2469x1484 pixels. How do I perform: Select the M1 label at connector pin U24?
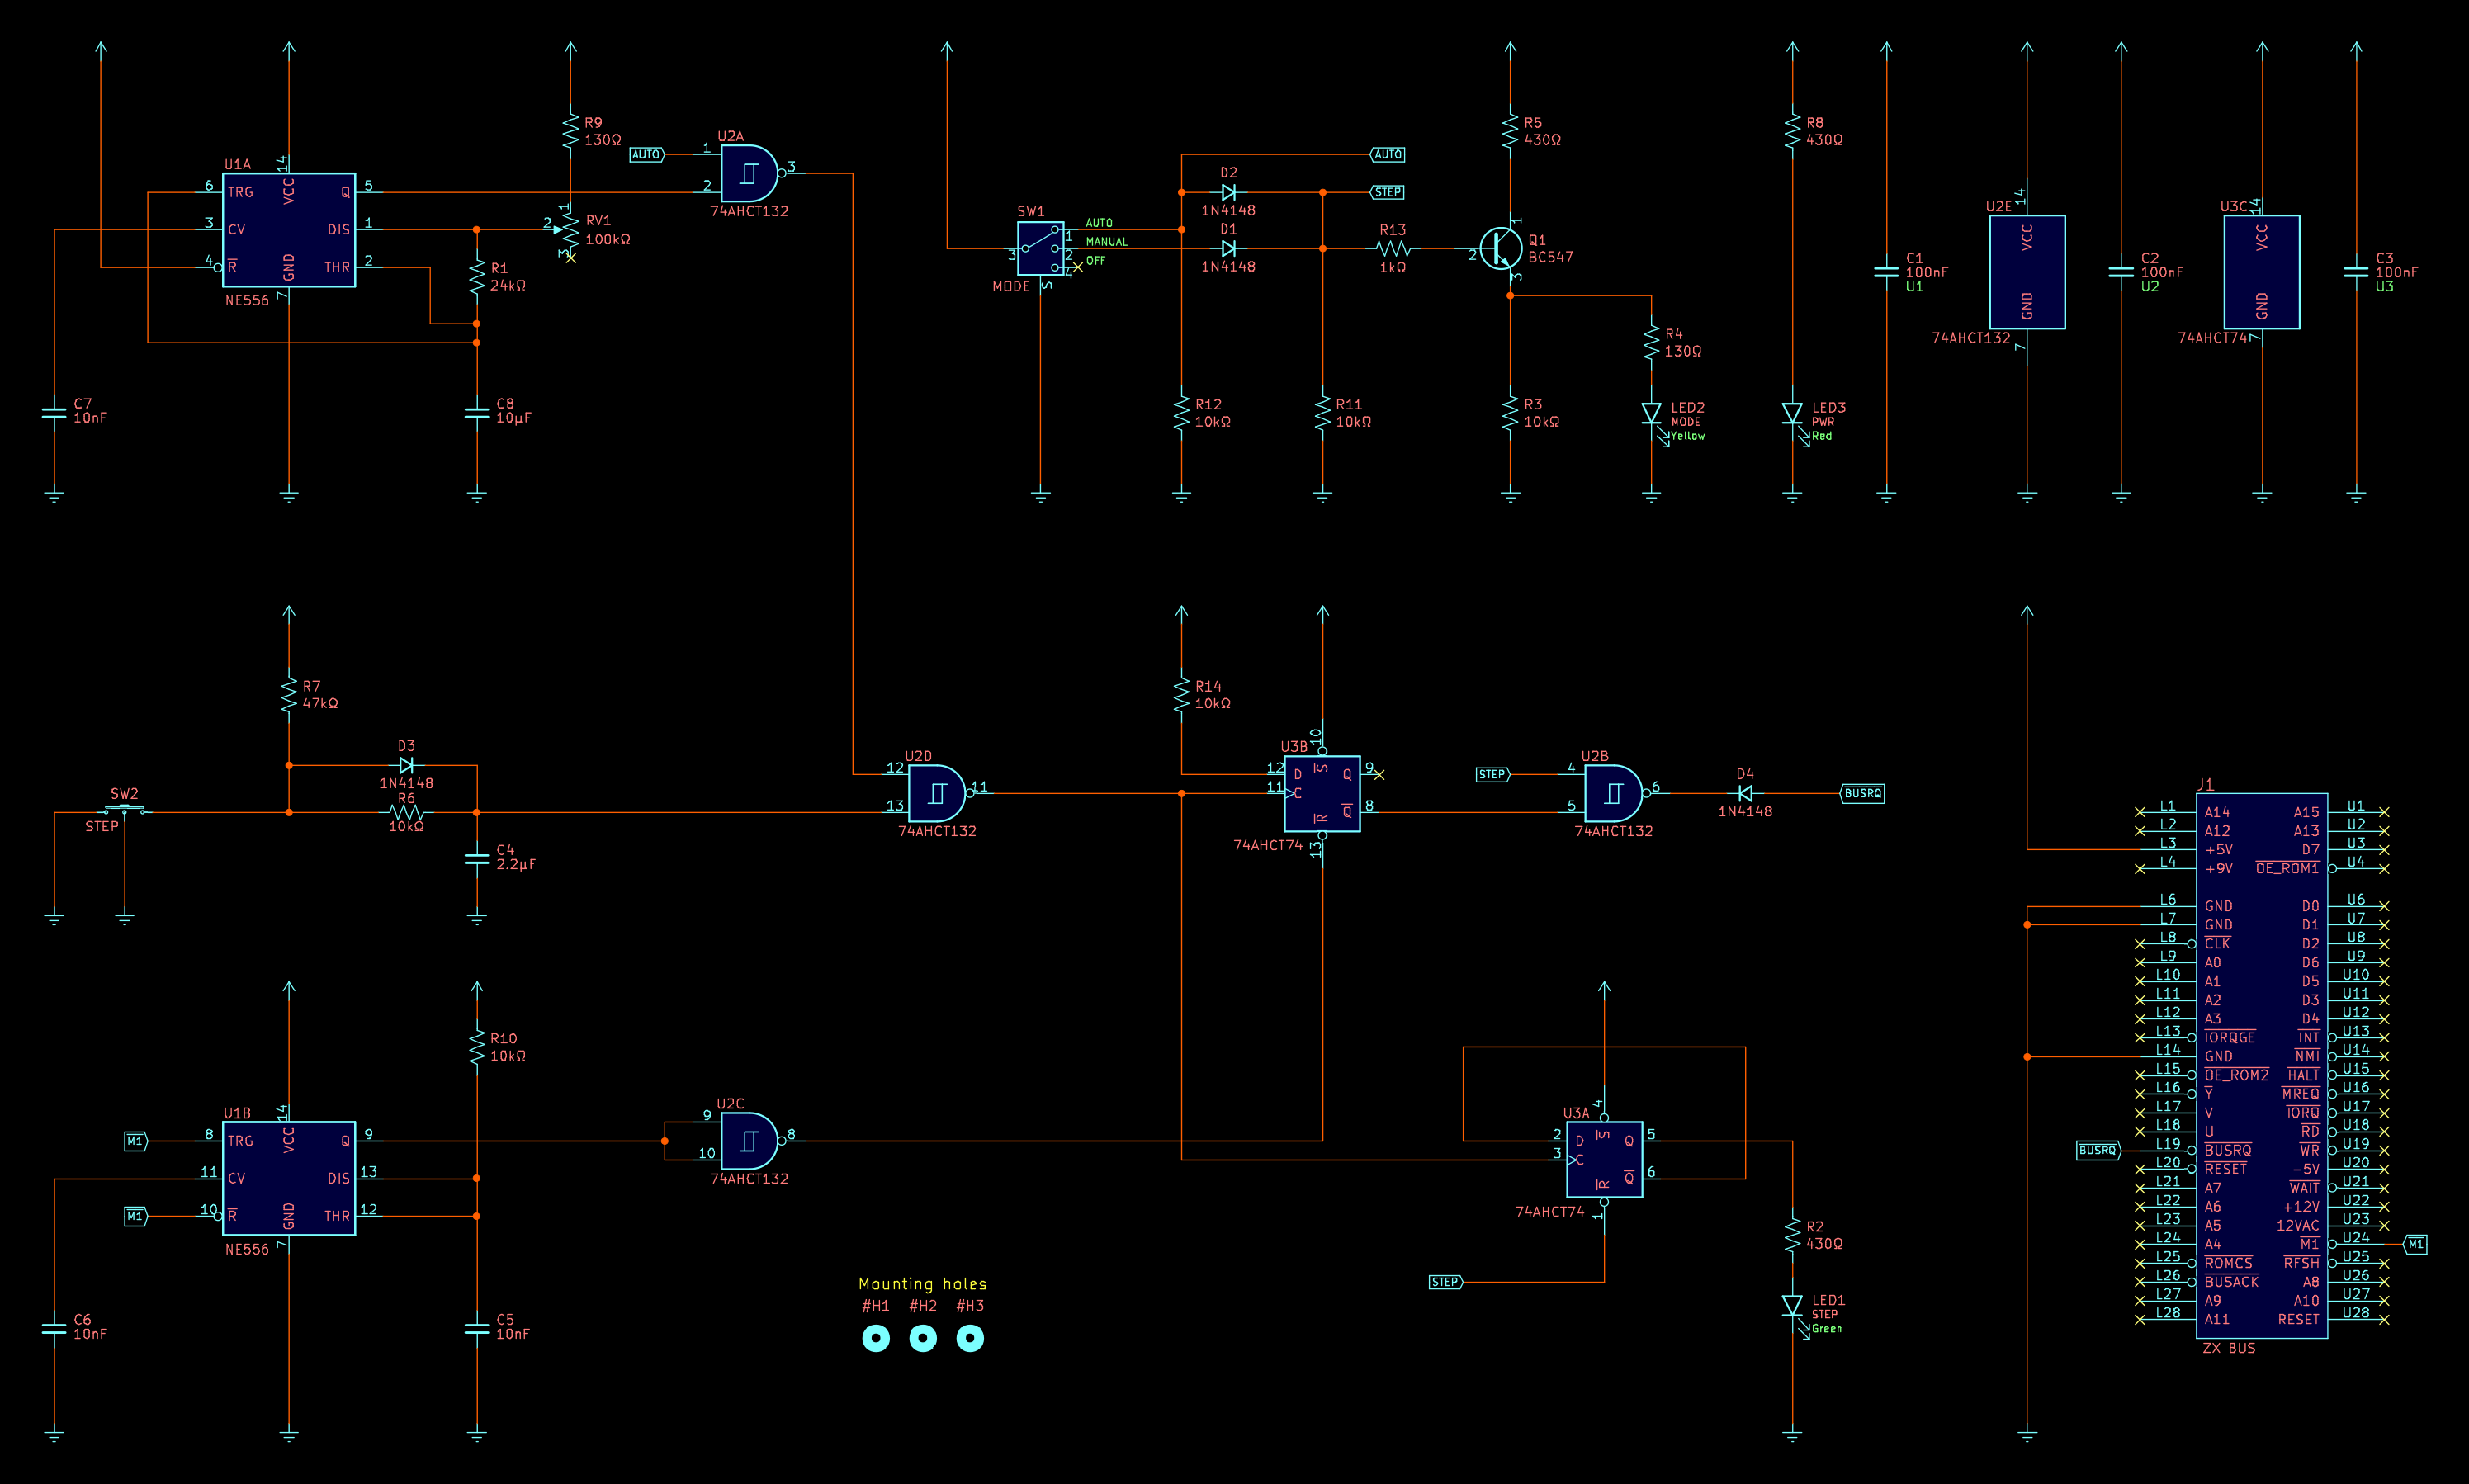point(2415,1244)
